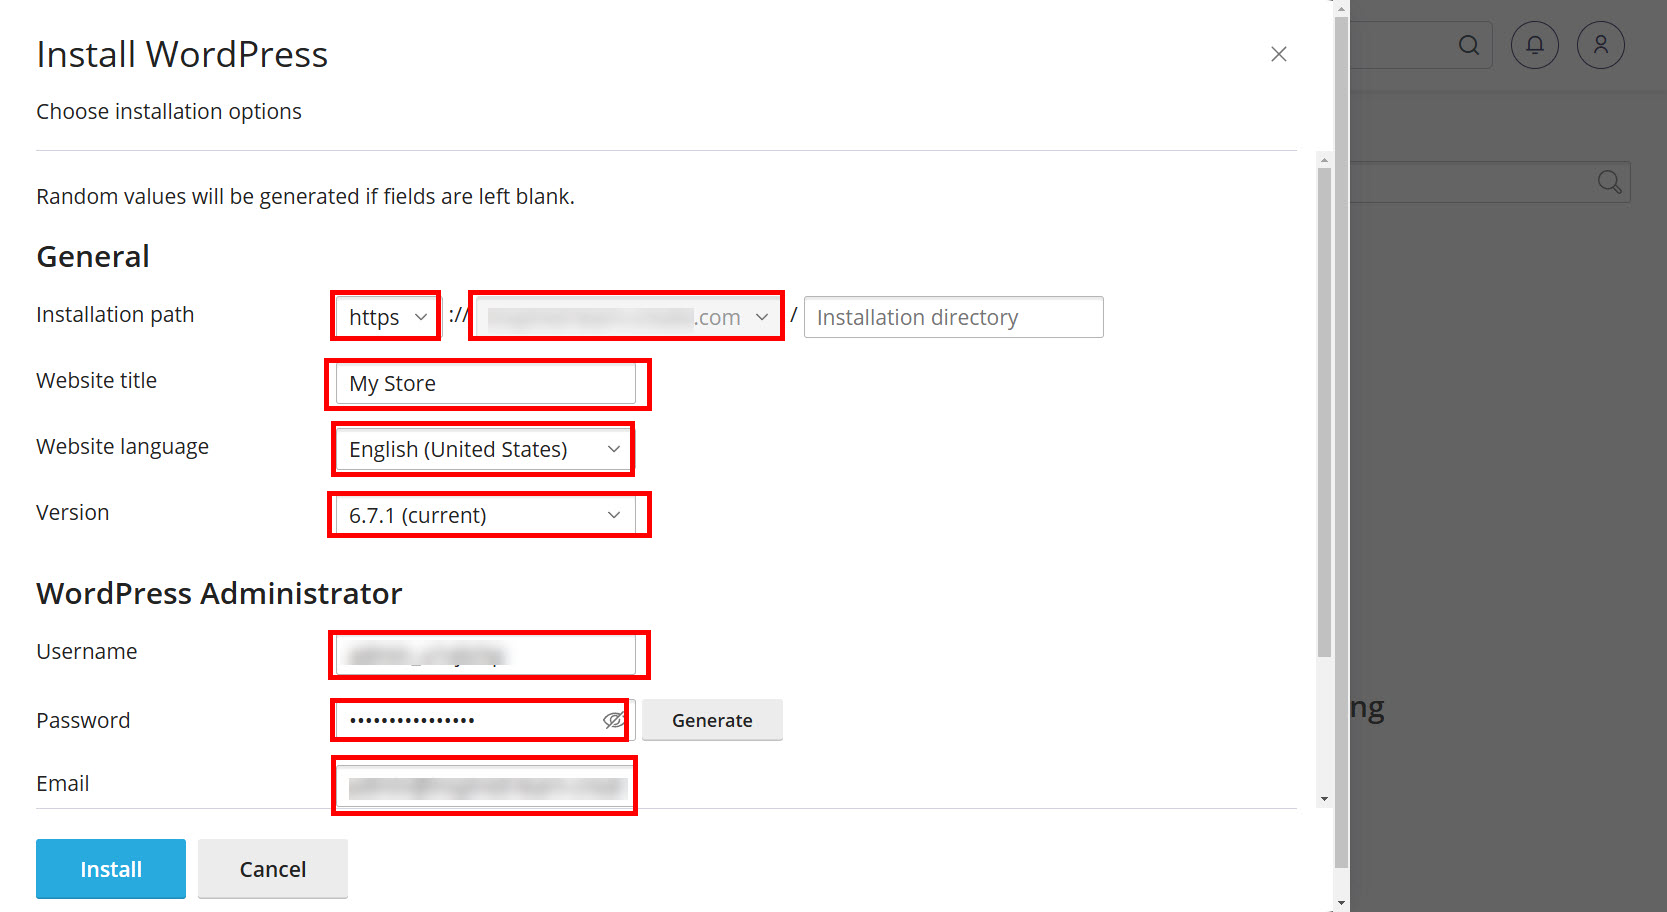
Task: Open the https protocol dropdown
Action: coord(386,317)
